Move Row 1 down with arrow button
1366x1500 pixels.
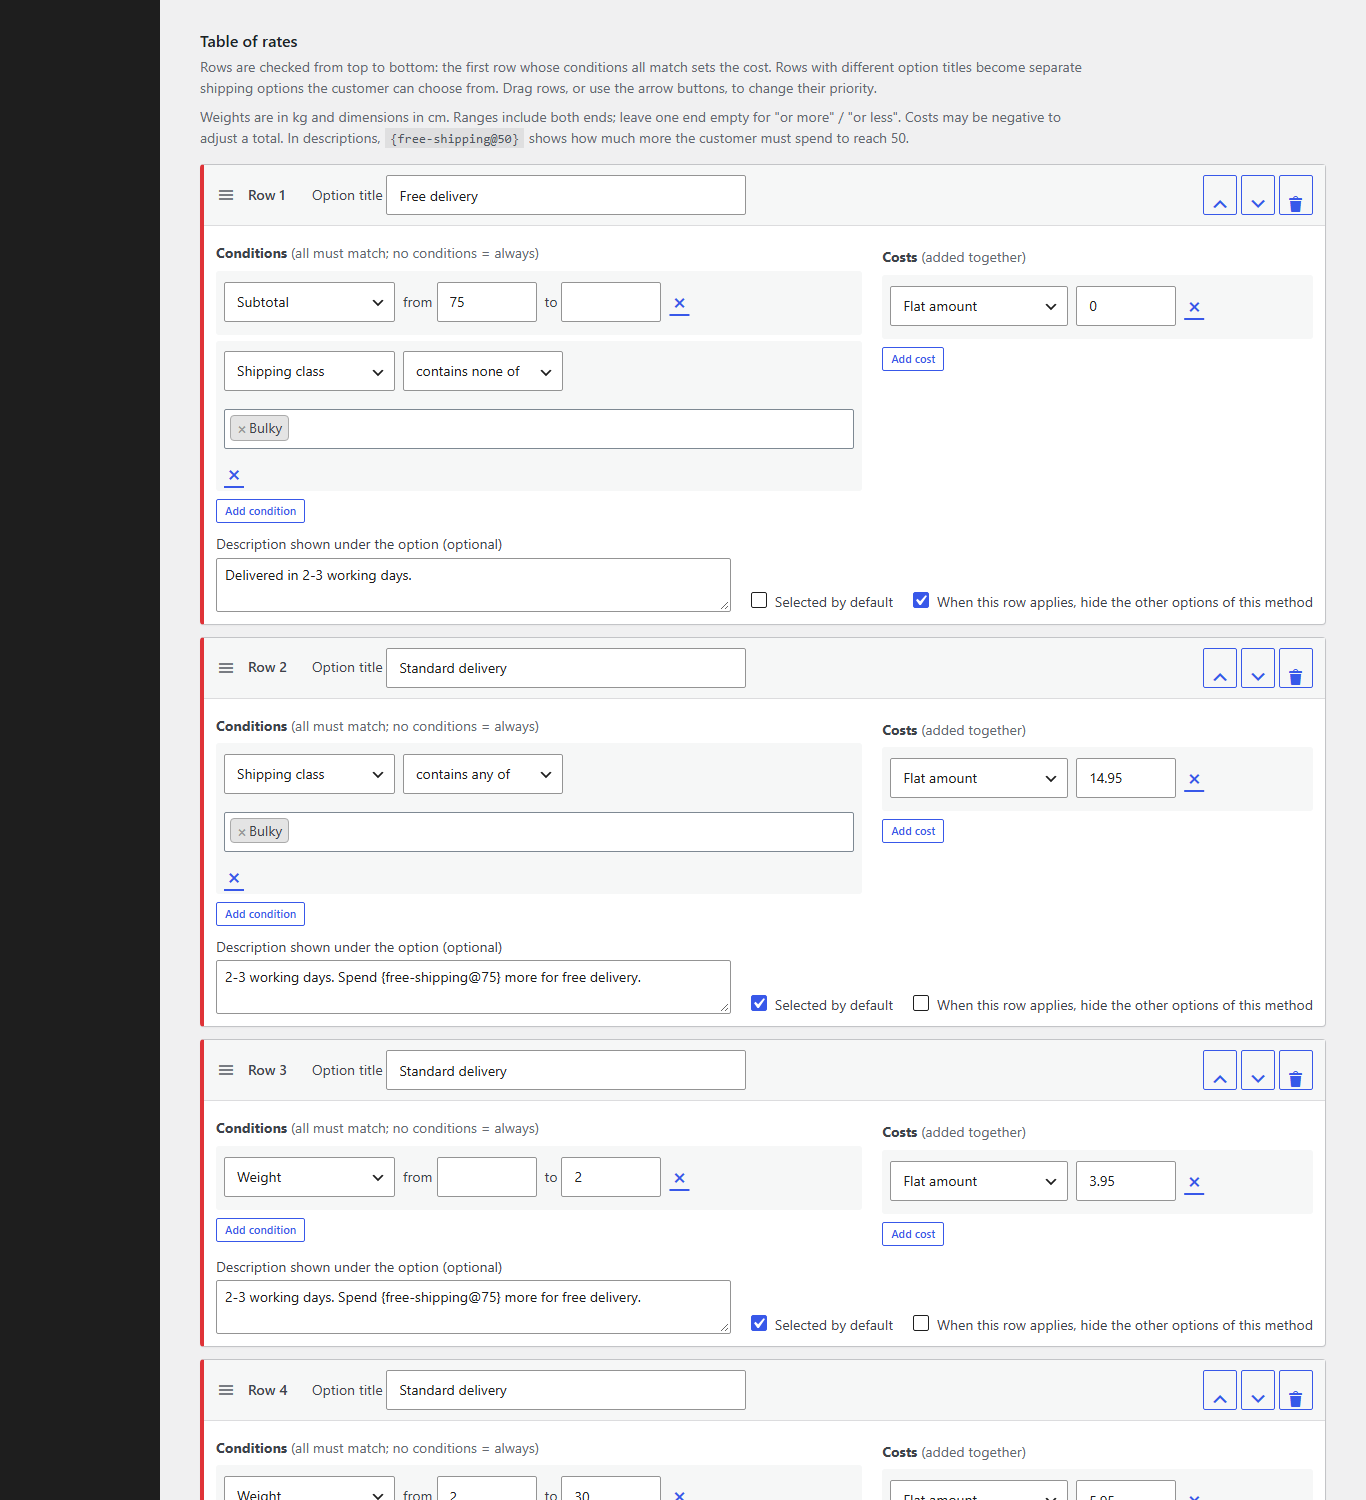pos(1258,195)
